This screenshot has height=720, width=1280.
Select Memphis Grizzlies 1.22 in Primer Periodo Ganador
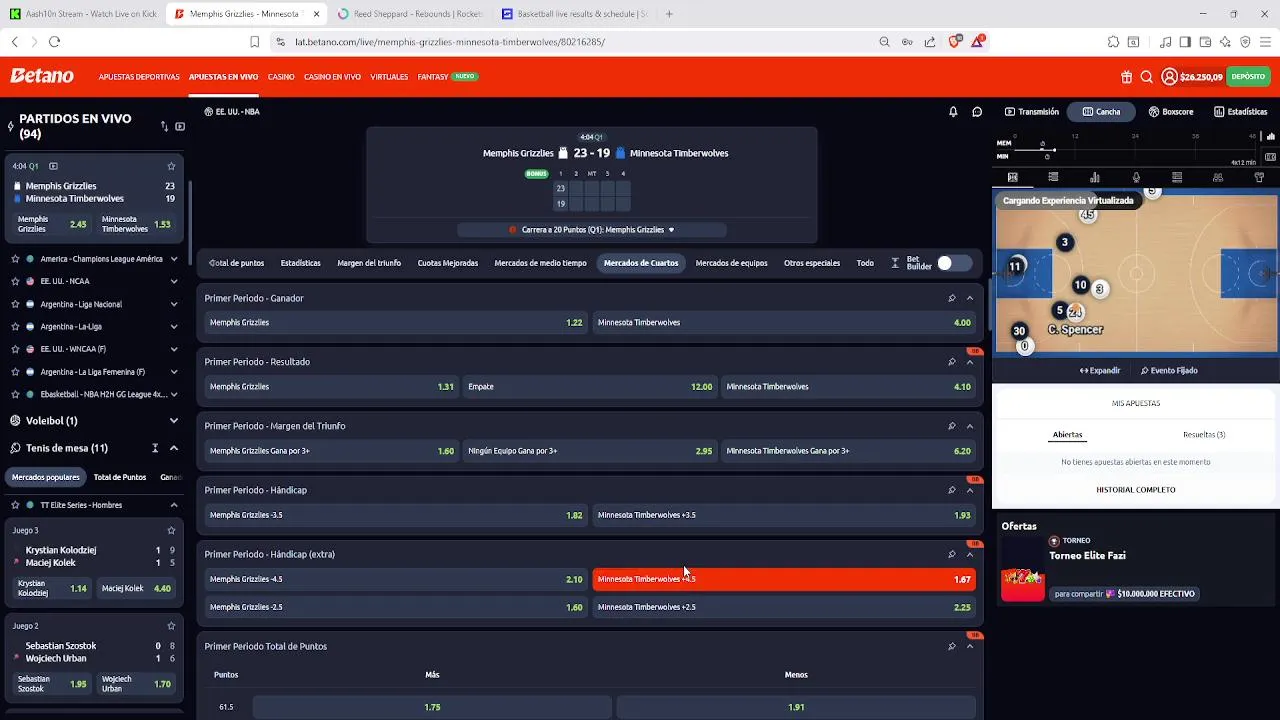[396, 323]
